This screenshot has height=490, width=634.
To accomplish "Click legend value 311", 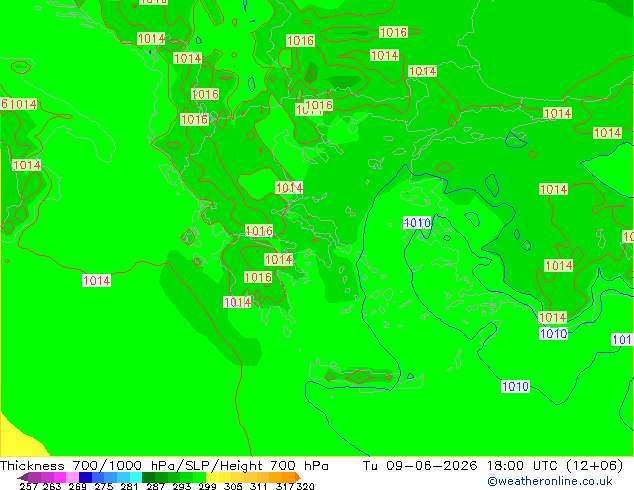I will (x=258, y=486).
